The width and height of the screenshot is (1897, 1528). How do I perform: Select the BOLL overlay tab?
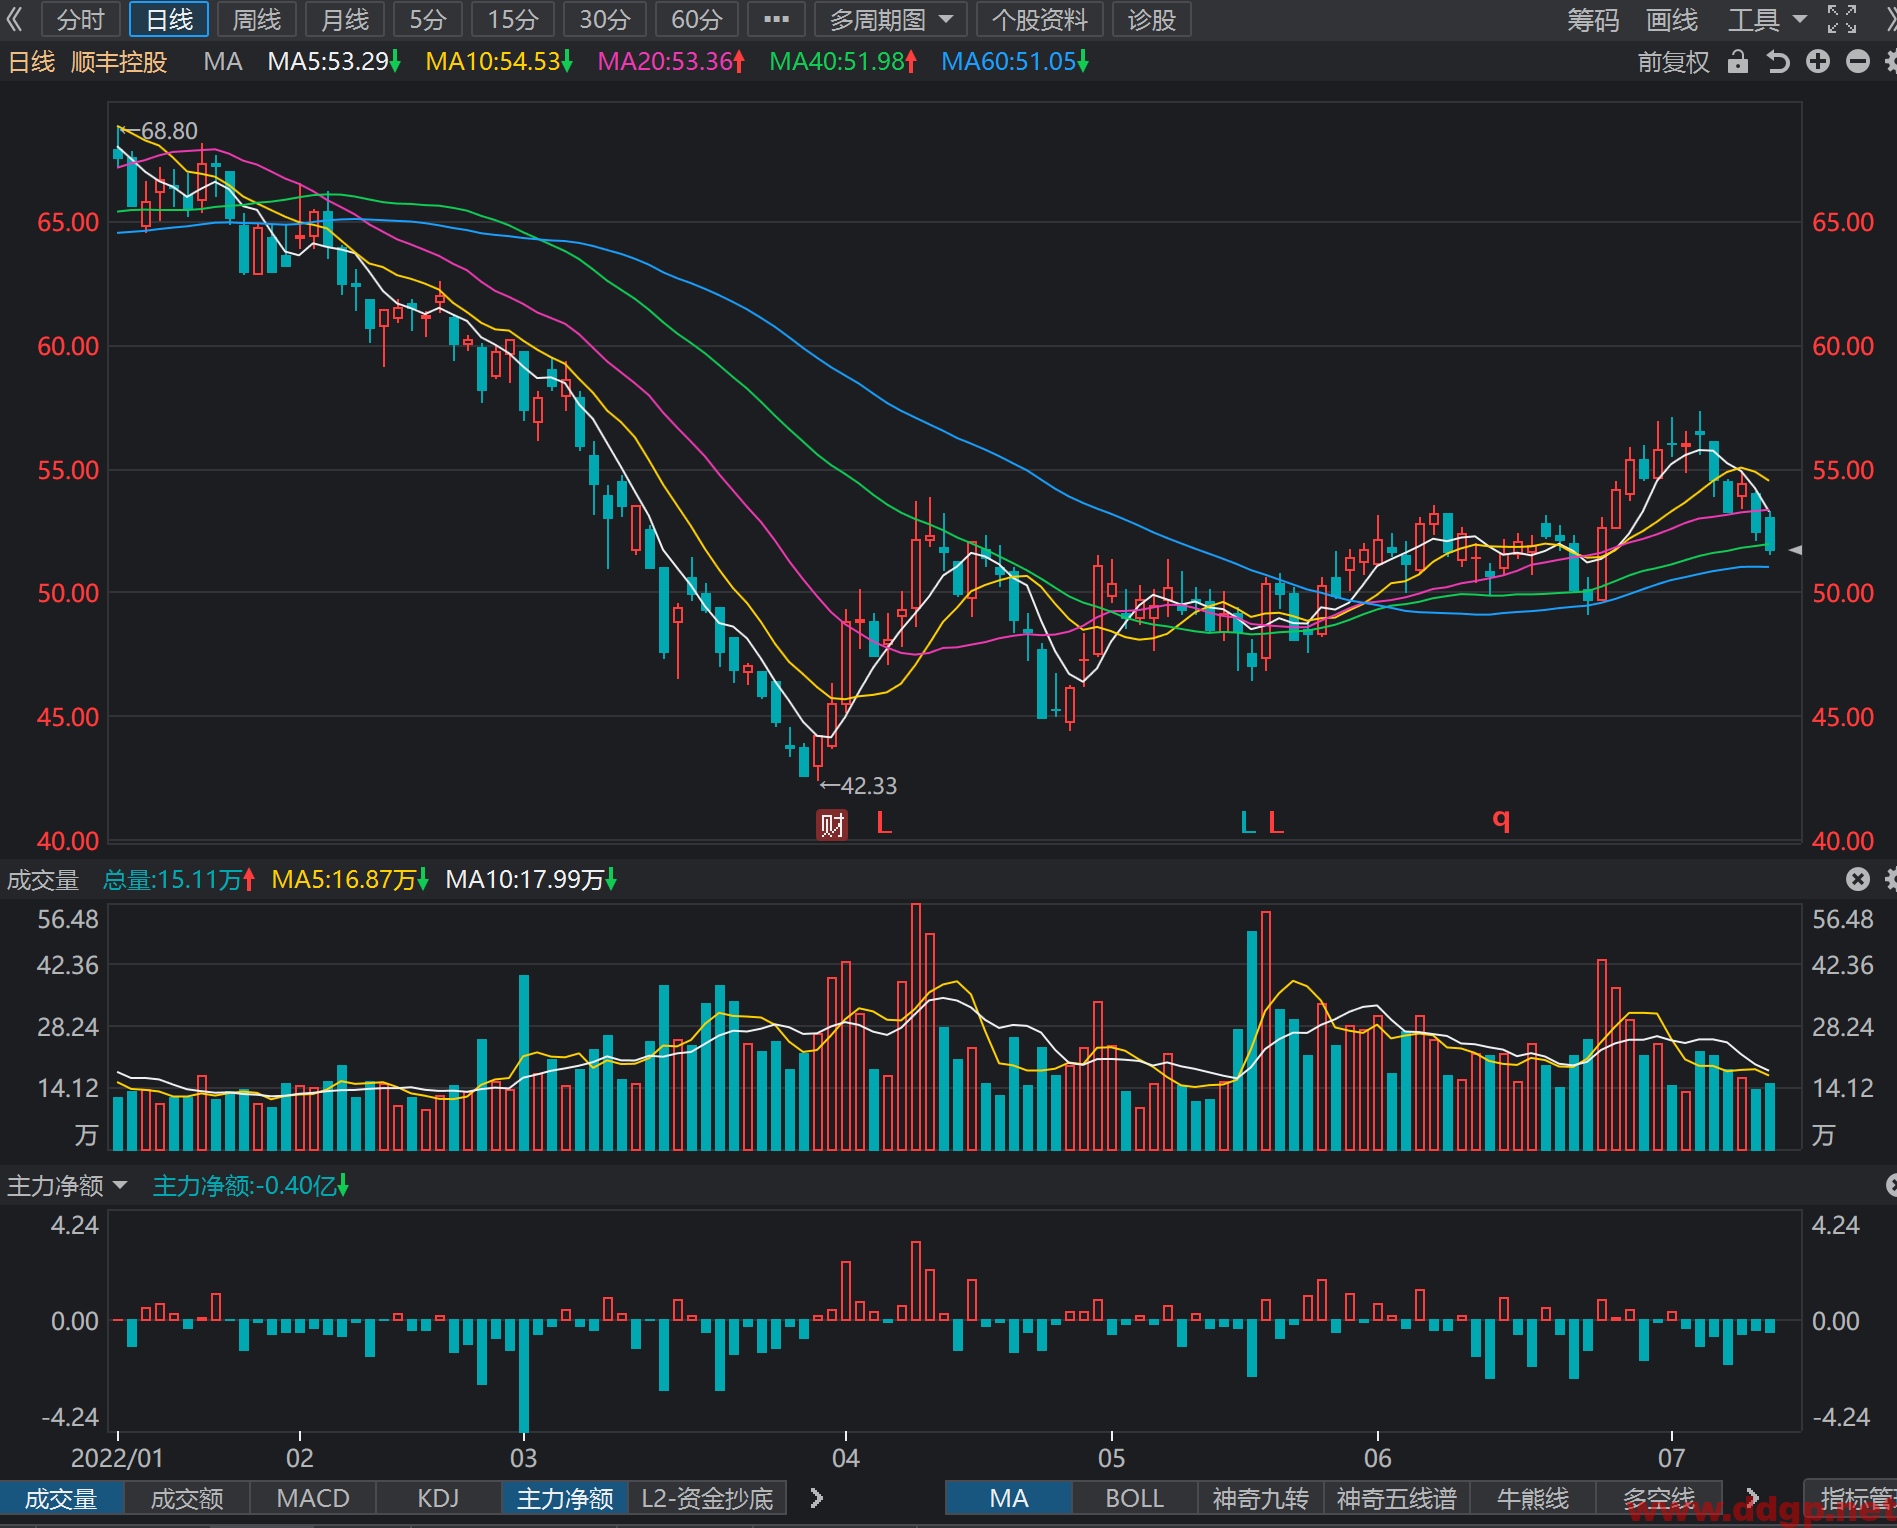coord(1135,1498)
